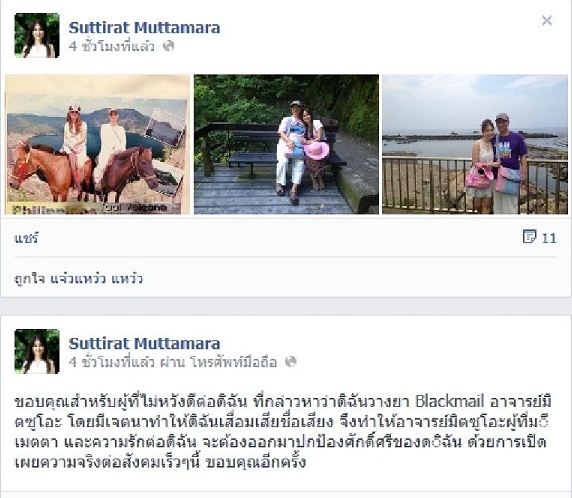This screenshot has height=498, width=572.
Task: Click the ขอบคุณอีกครั้ง closing line of status
Action: coord(256,463)
